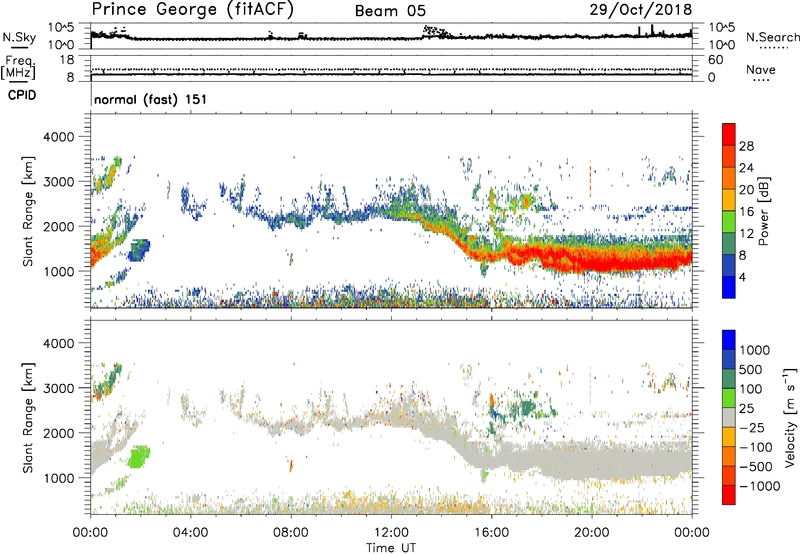Click the 'Beam 05' label

pyautogui.click(x=390, y=11)
